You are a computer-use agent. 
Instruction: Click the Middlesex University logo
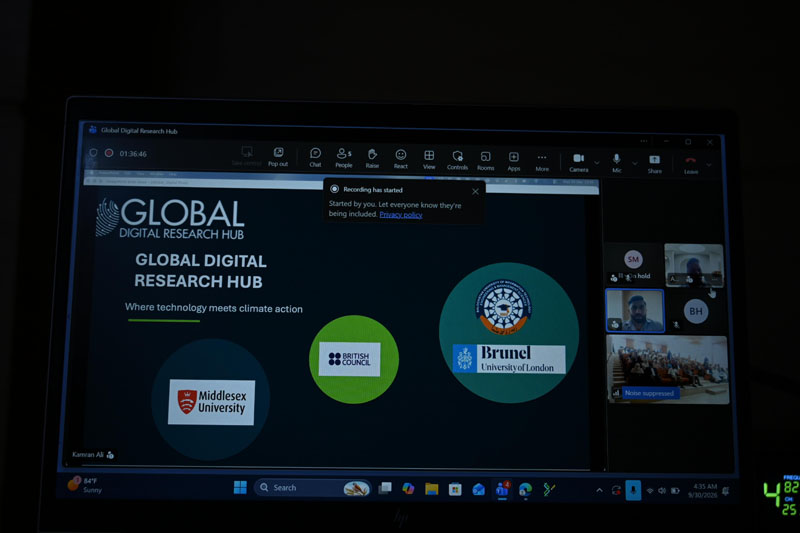211,402
